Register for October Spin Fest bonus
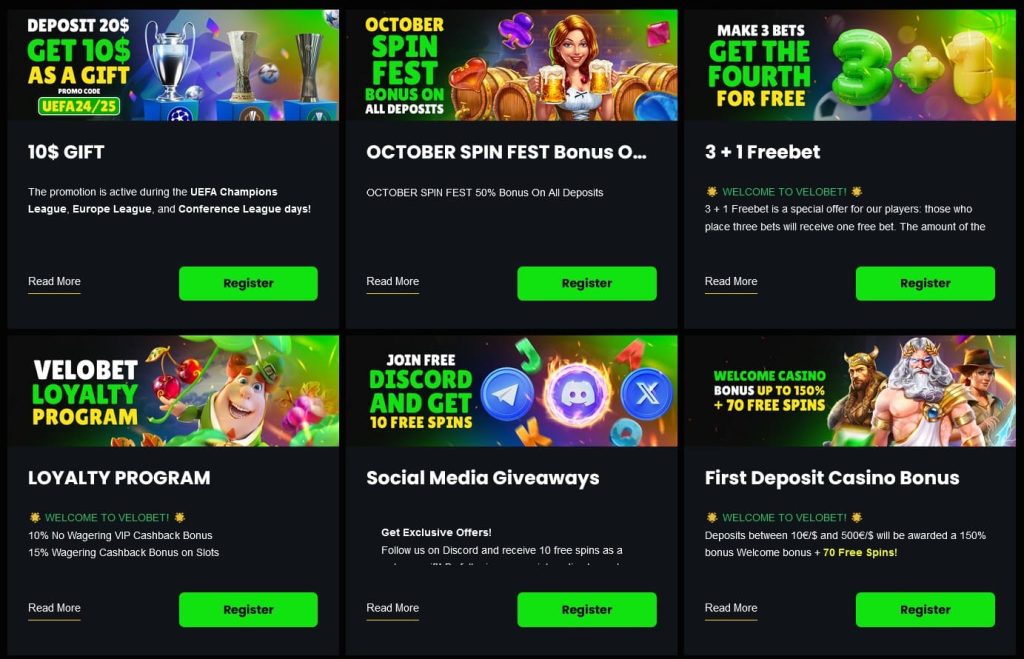Image resolution: width=1024 pixels, height=659 pixels. [x=586, y=283]
